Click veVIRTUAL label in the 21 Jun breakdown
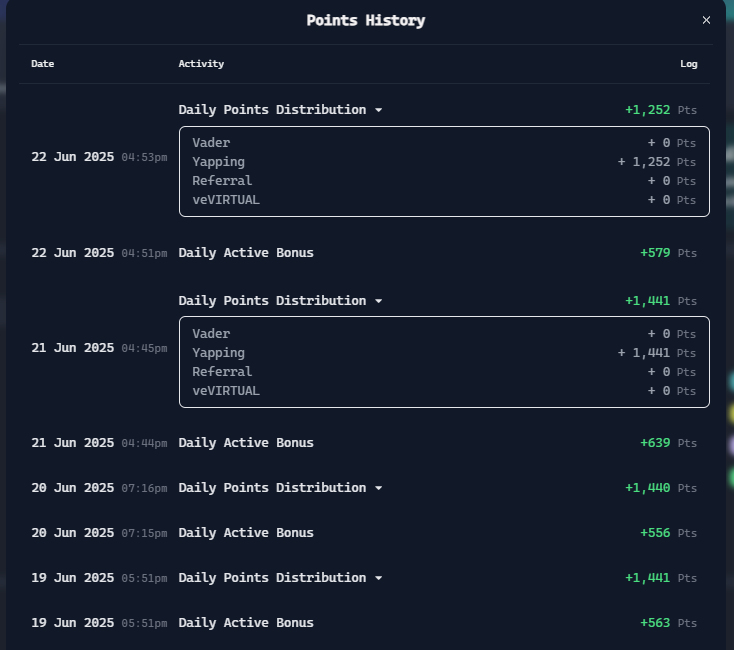The image size is (734, 650). point(226,391)
